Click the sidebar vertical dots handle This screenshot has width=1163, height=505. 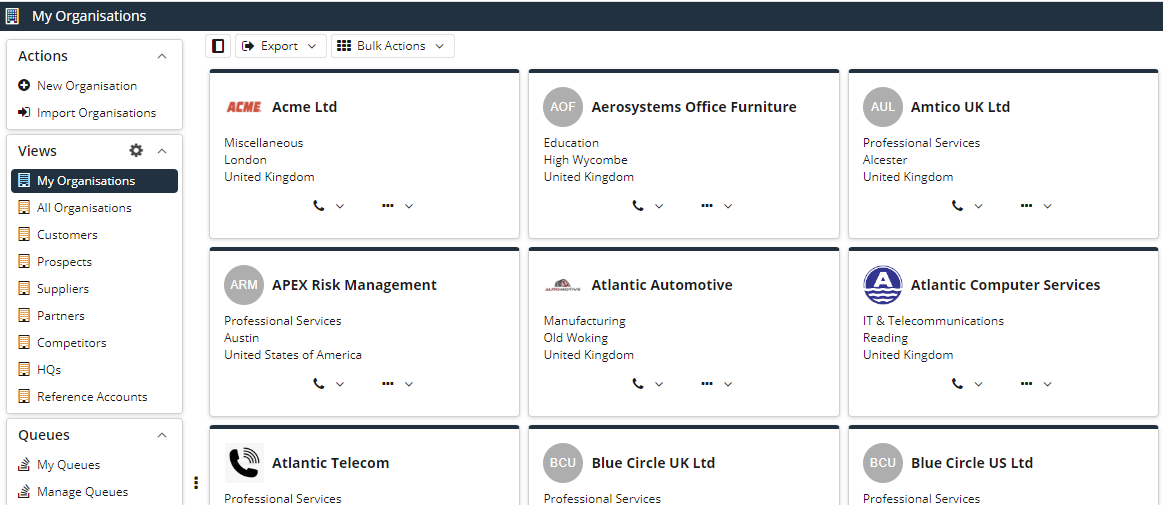coord(196,483)
